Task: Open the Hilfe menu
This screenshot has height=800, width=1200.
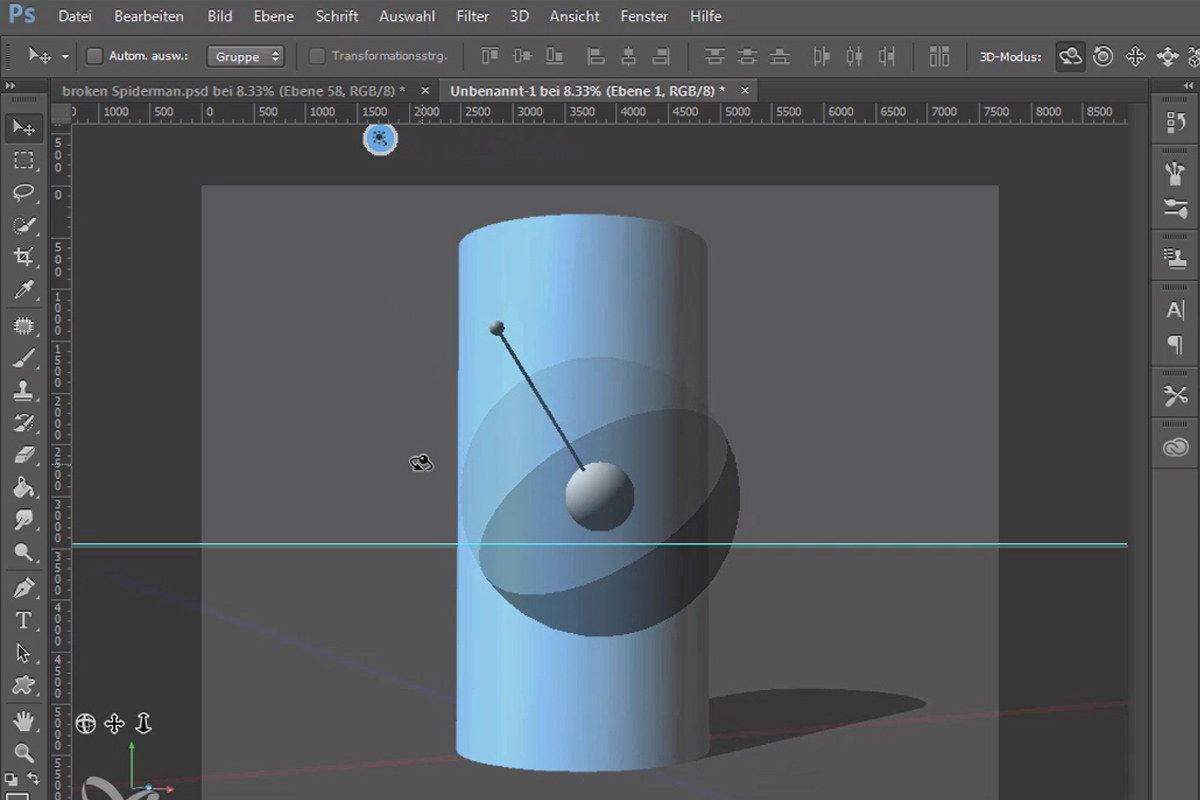Action: coord(706,16)
